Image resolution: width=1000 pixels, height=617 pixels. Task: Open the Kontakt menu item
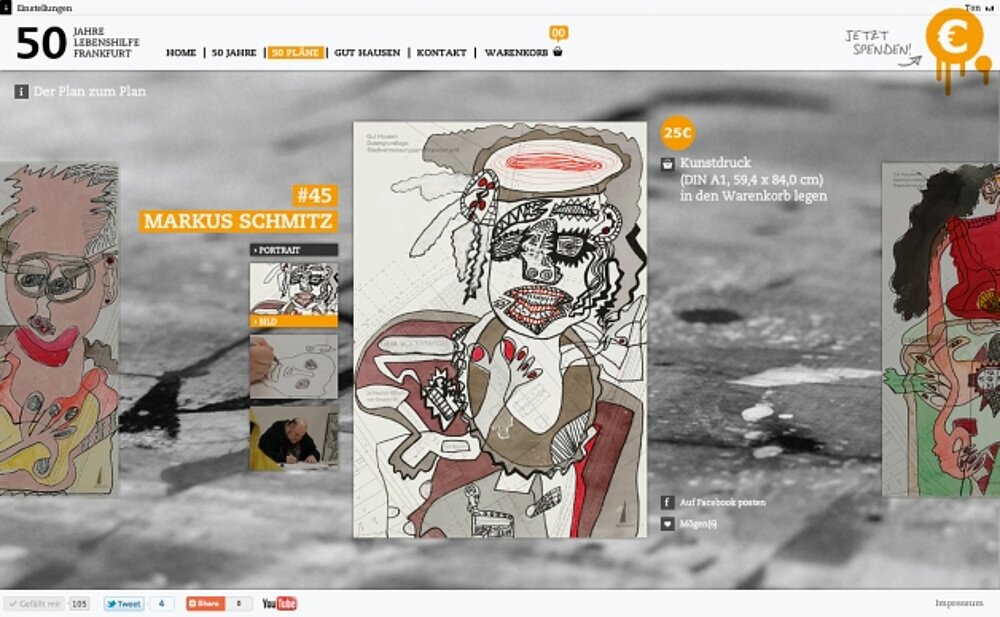[x=441, y=52]
